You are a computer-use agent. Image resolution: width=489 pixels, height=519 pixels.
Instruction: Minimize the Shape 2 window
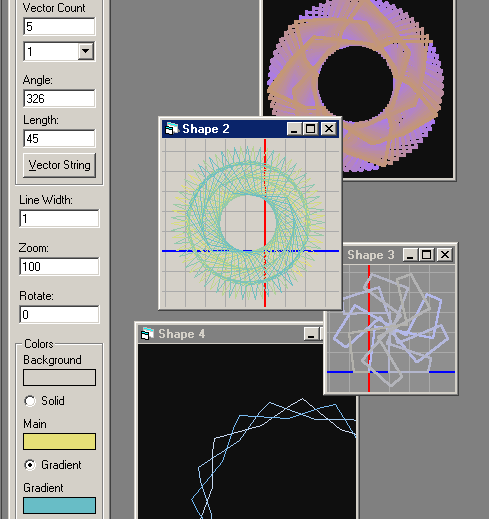[294, 129]
